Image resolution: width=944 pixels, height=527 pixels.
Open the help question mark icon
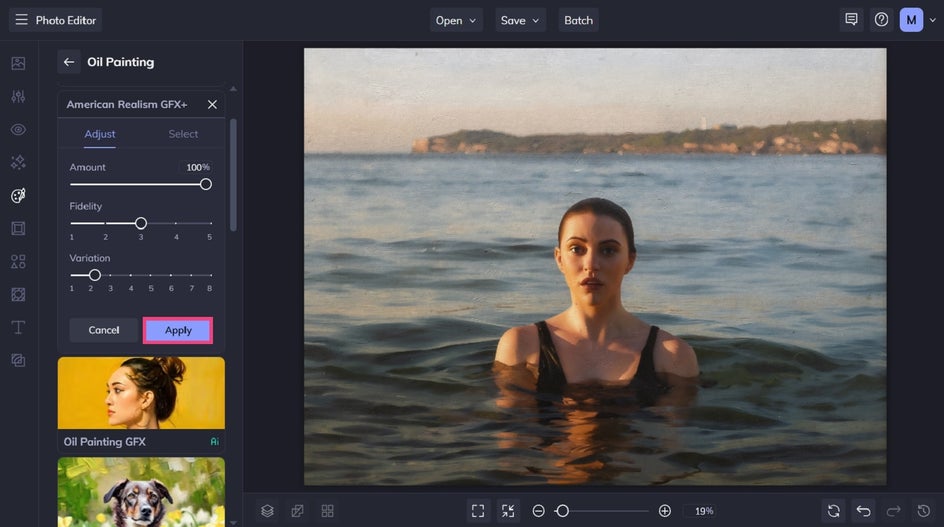click(881, 20)
